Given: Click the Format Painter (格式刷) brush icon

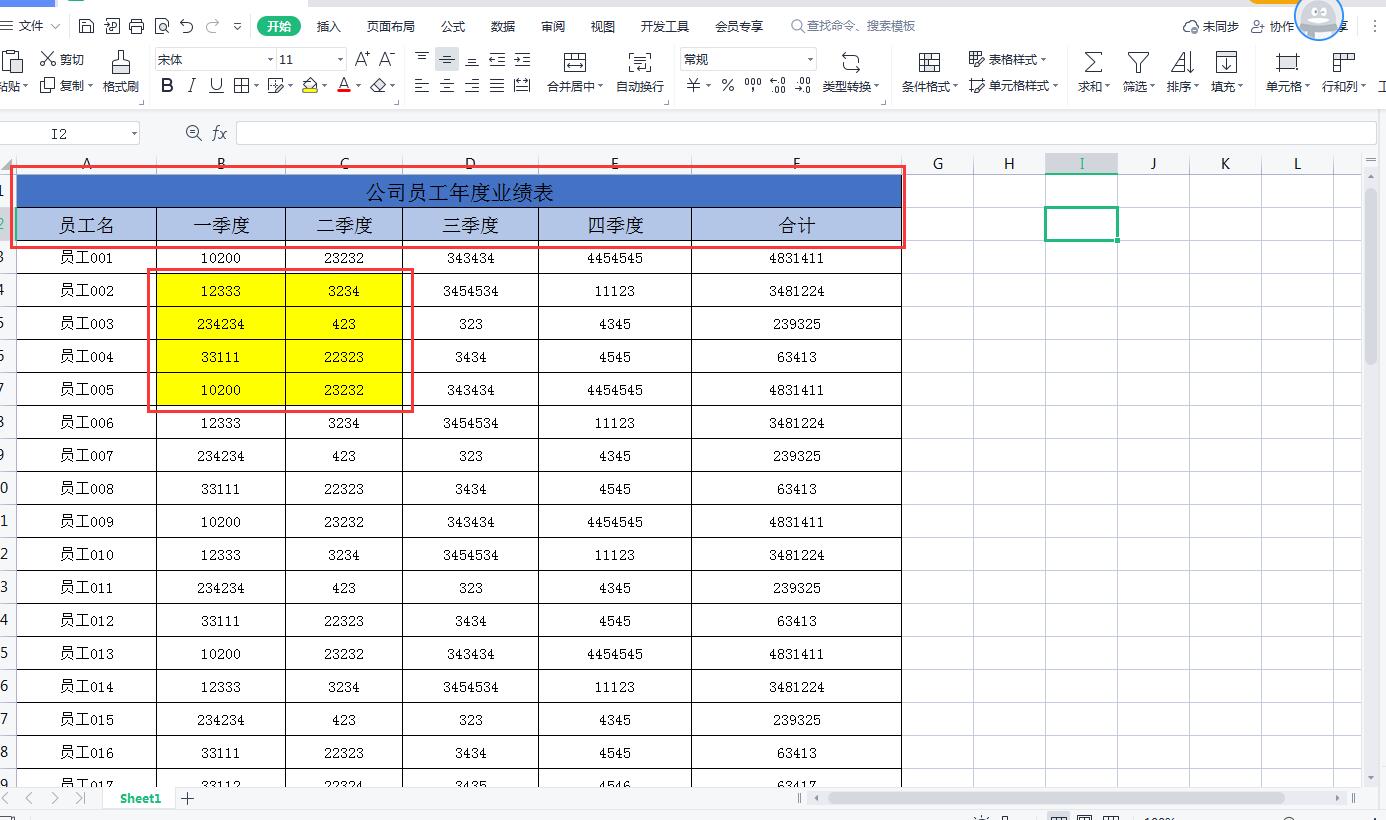Looking at the screenshot, I should [120, 63].
